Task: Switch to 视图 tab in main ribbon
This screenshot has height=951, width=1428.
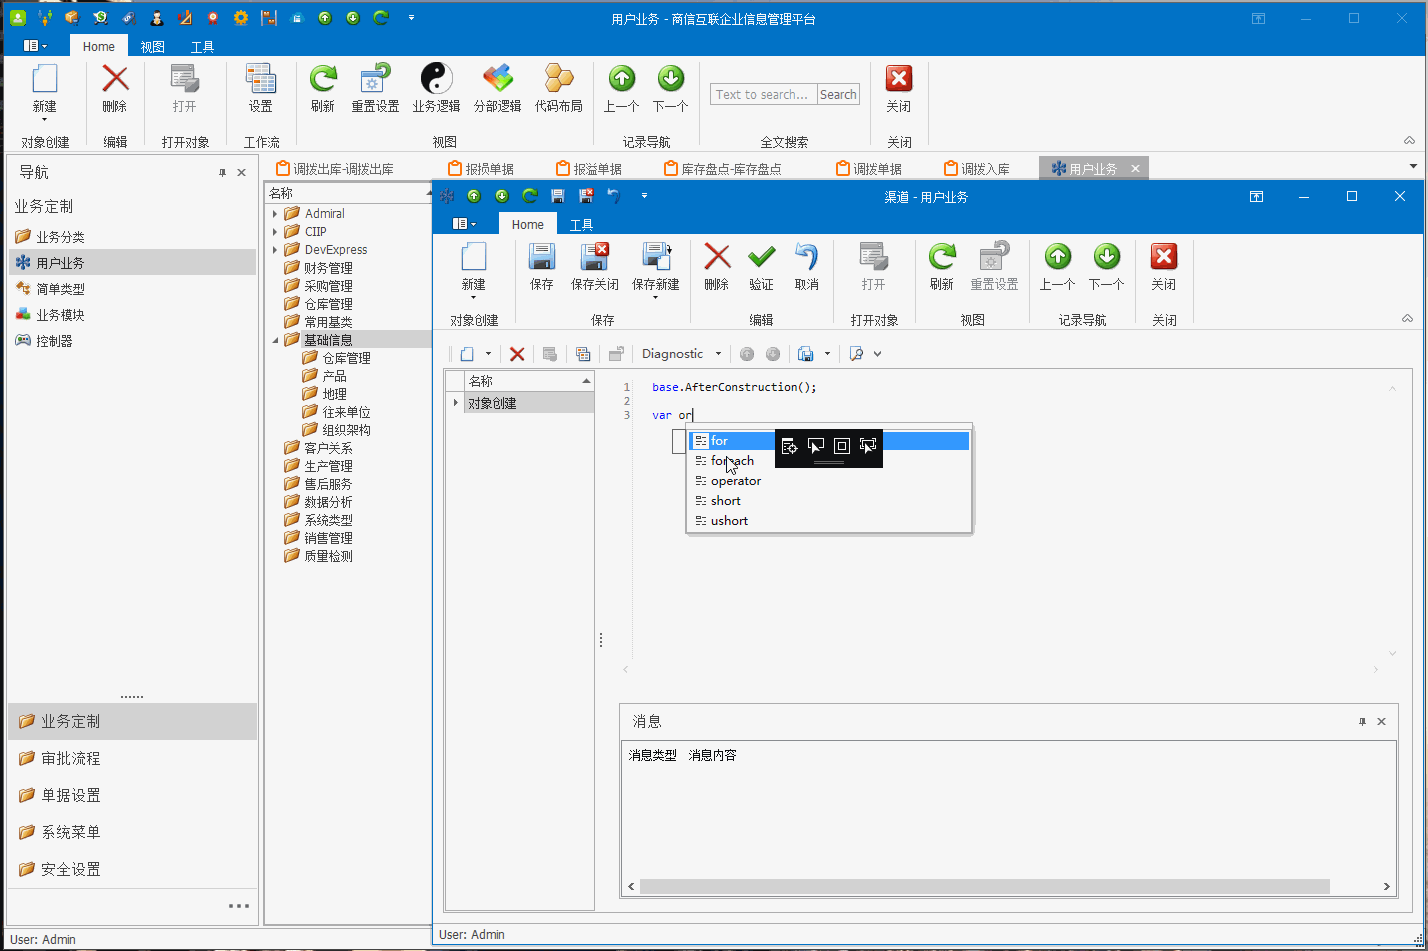Action: 152,46
